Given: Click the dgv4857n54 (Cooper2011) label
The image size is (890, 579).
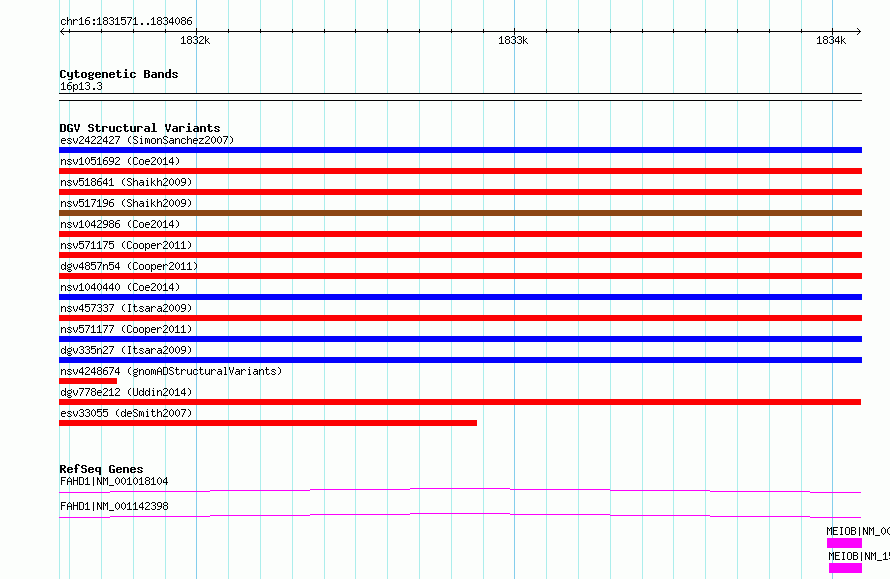Looking at the screenshot, I should pos(129,266).
